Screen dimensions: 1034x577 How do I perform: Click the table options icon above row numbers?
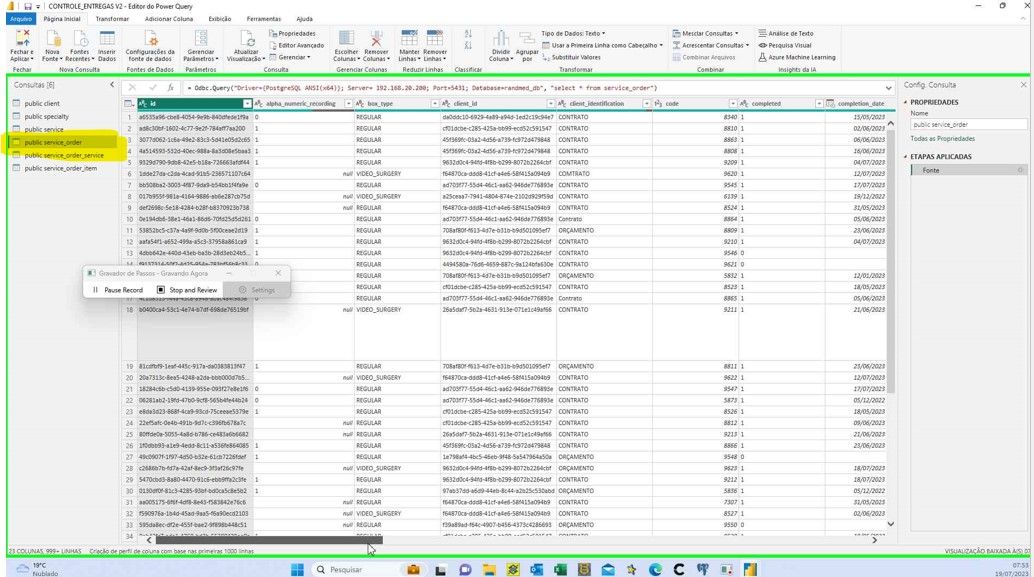coord(129,104)
